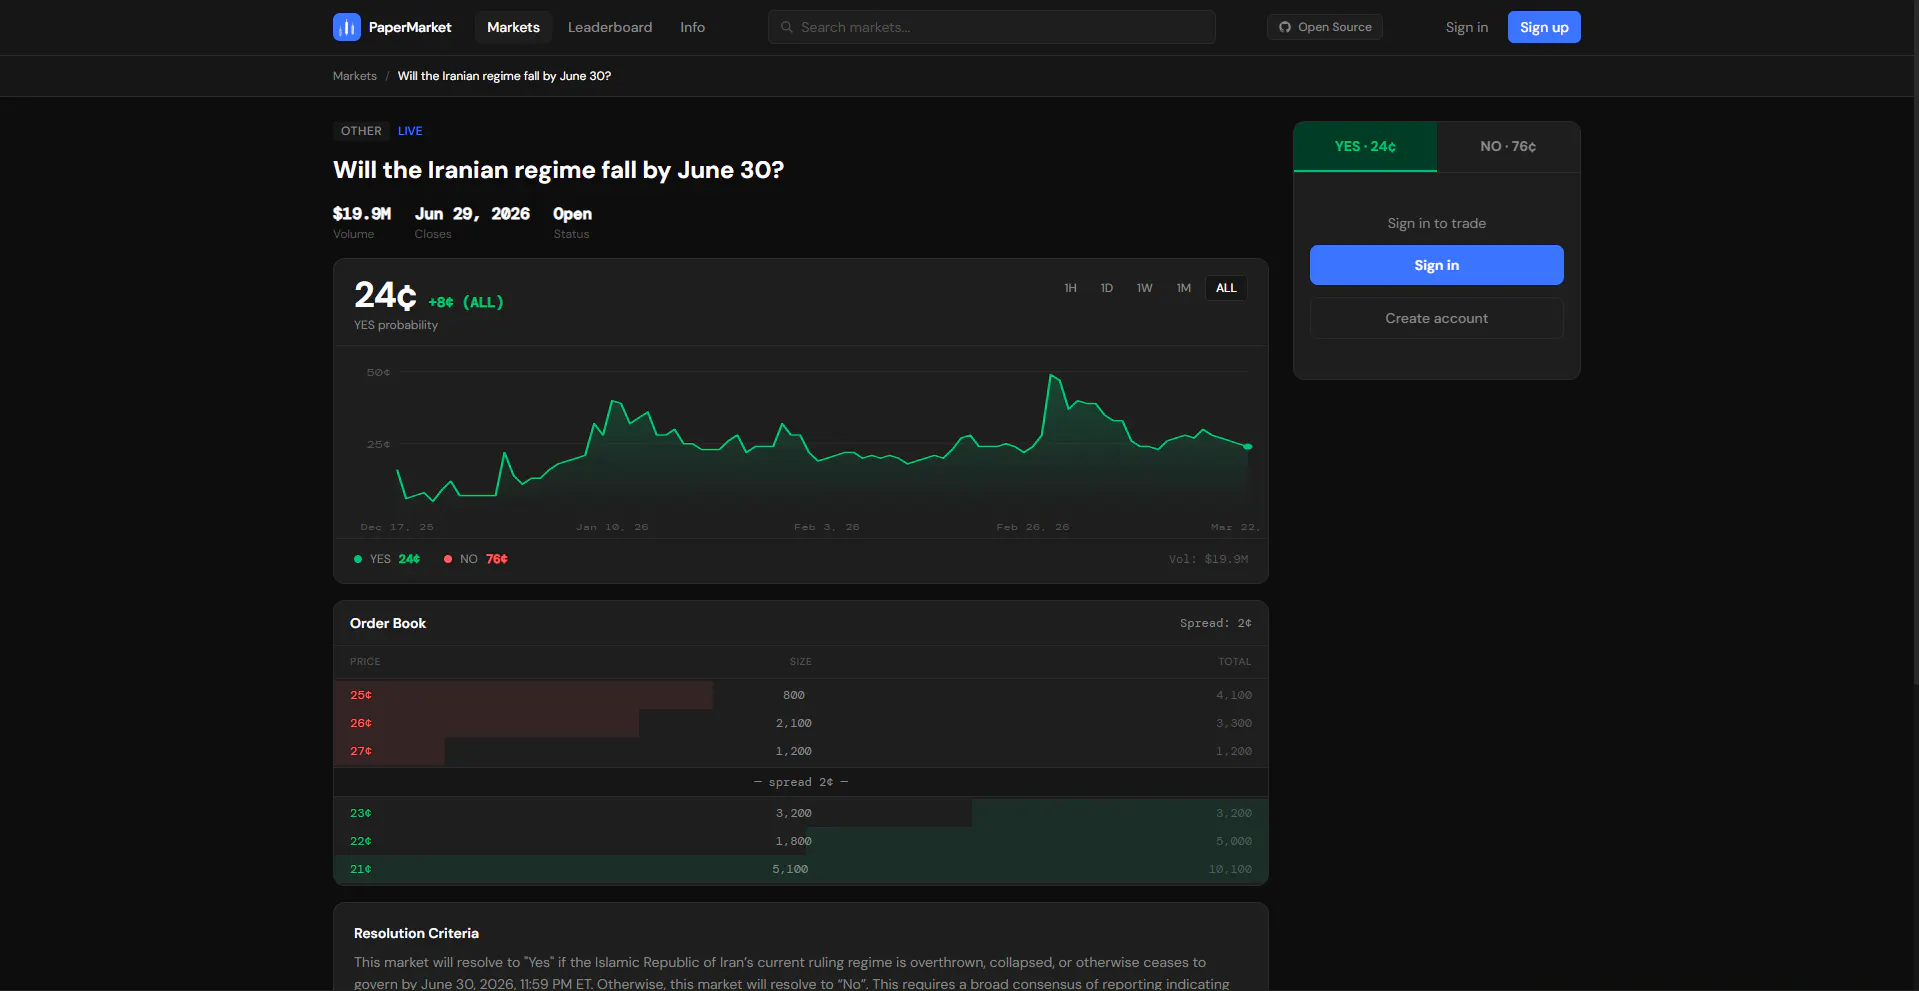1919x991 pixels.
Task: Click the 25¢ ask row price
Action: [361, 695]
